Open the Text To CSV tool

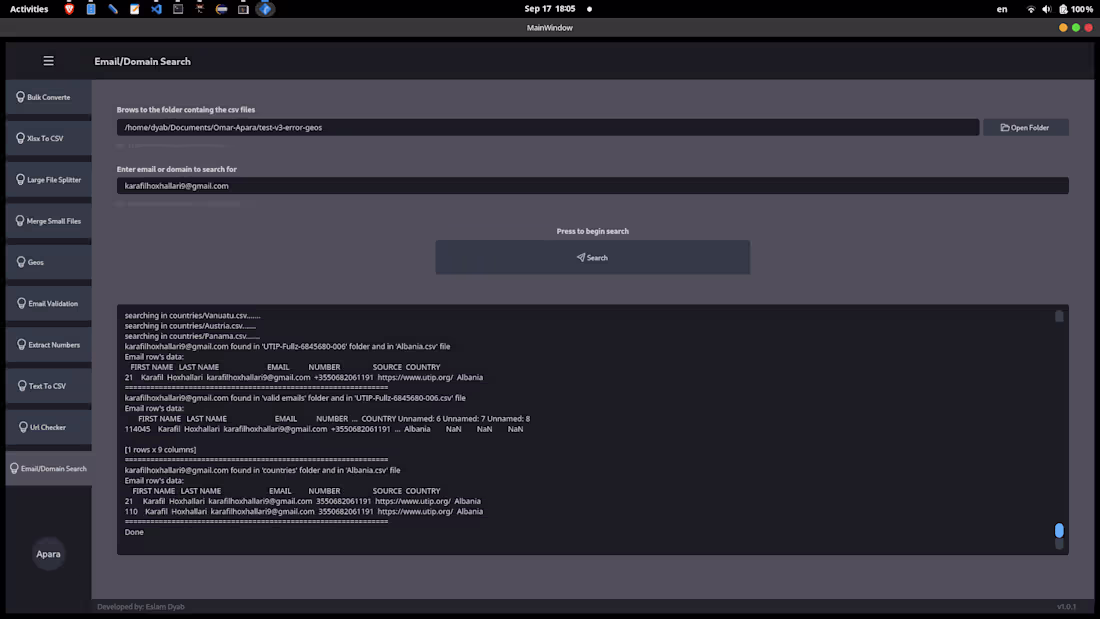coord(48,385)
